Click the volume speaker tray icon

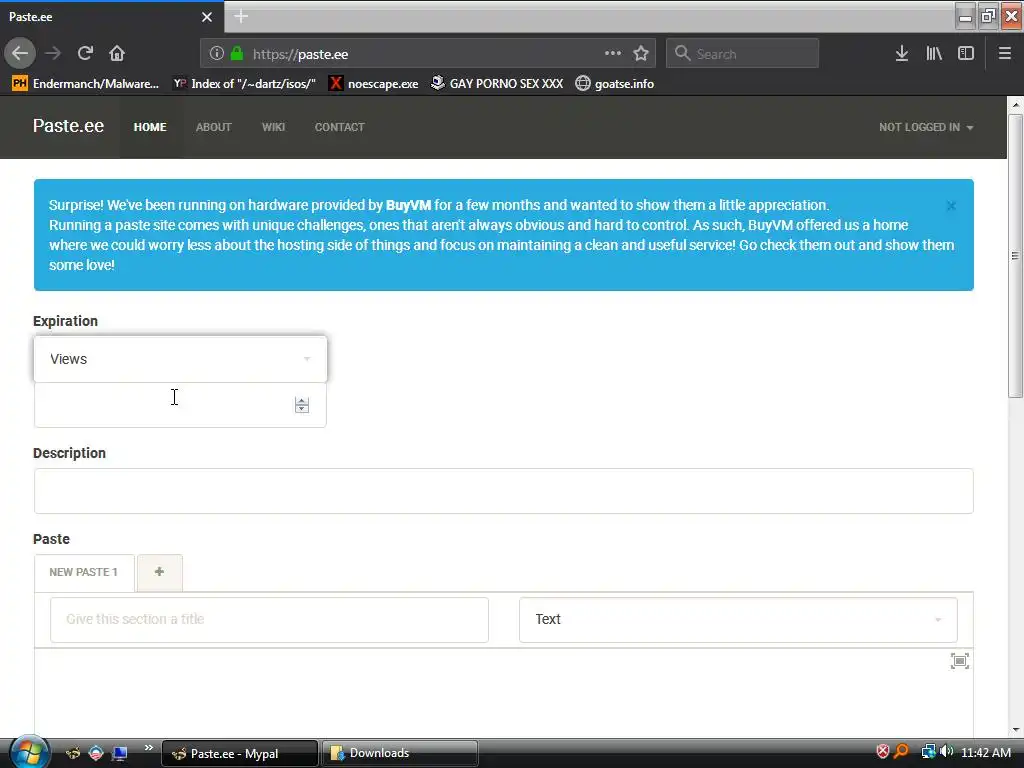946,752
